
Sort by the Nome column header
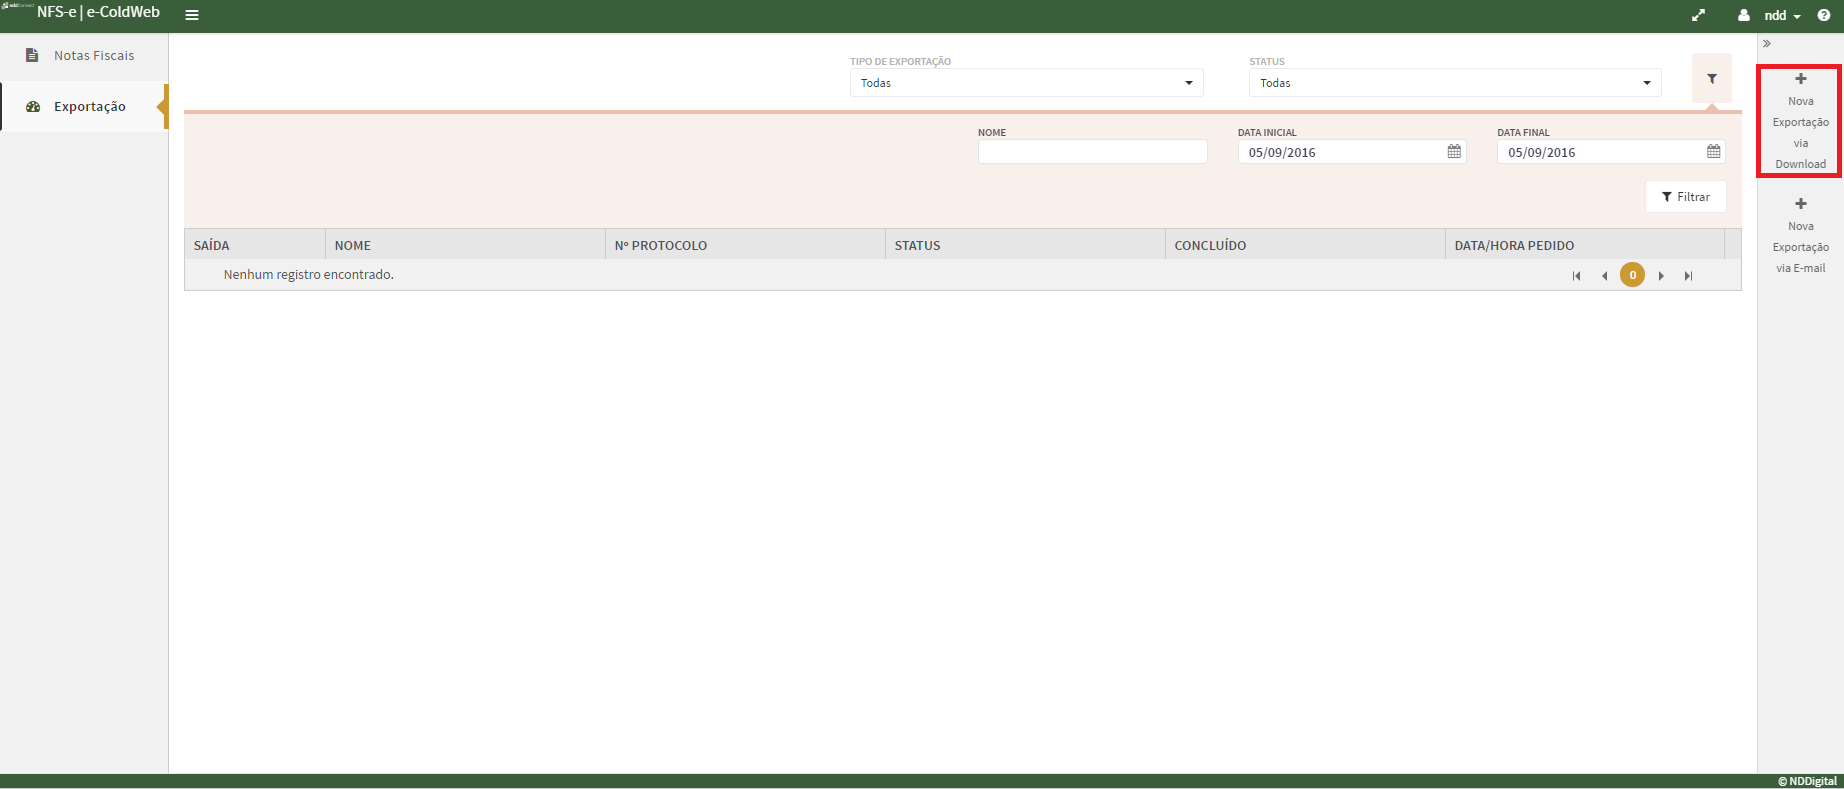coord(465,245)
